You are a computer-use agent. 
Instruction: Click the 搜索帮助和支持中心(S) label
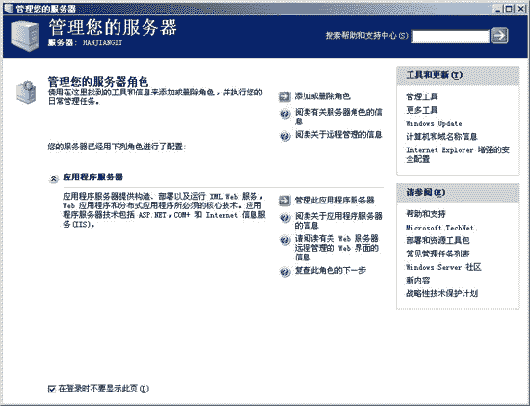point(367,35)
